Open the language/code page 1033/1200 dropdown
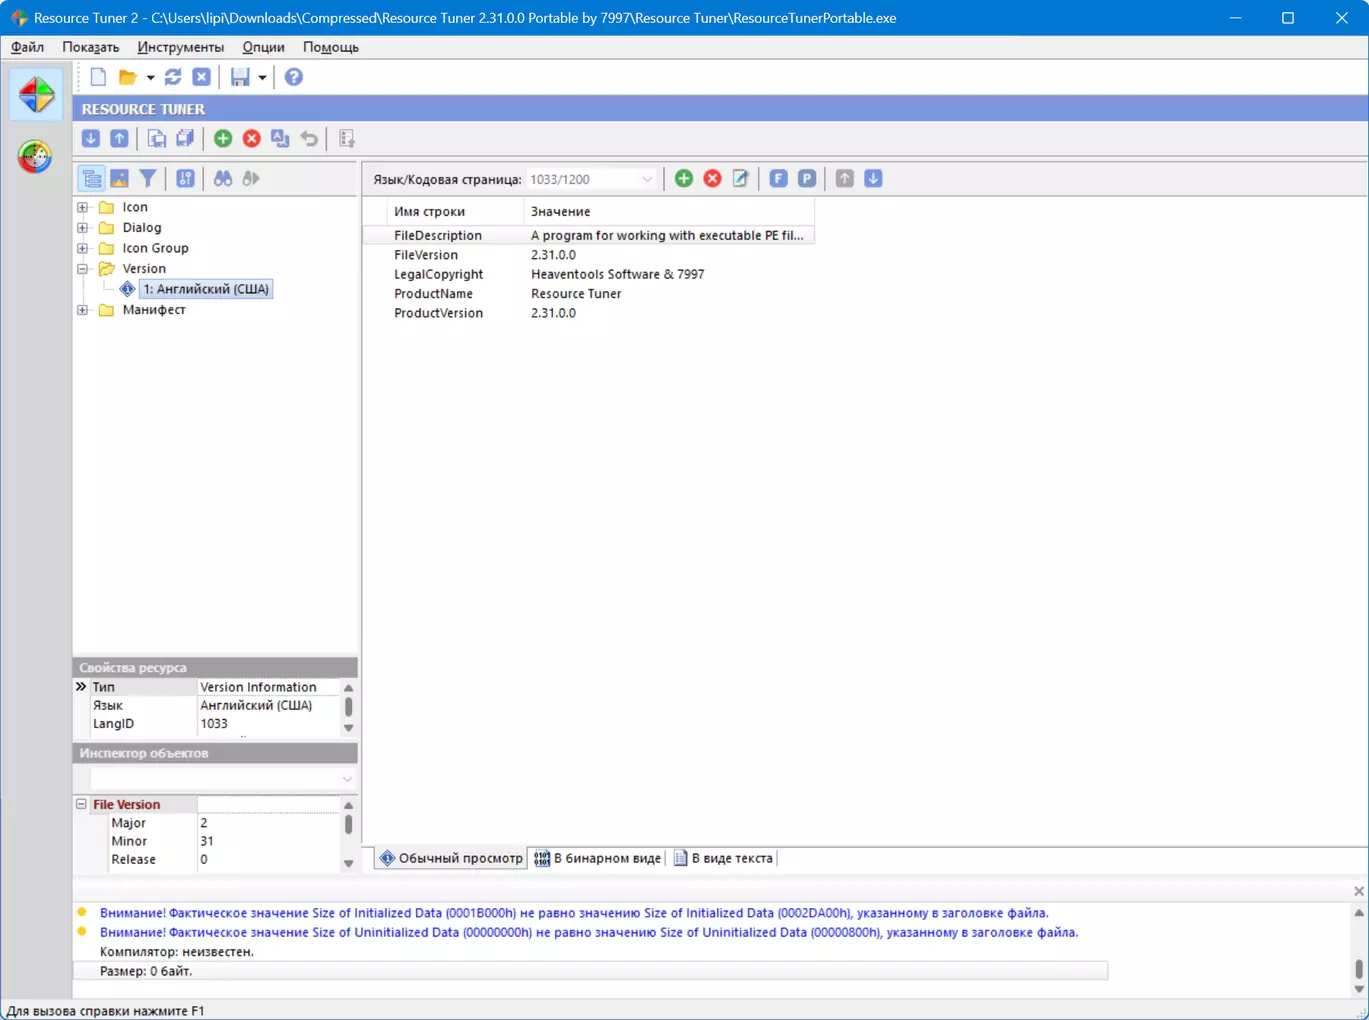The width and height of the screenshot is (1369, 1020). [646, 179]
